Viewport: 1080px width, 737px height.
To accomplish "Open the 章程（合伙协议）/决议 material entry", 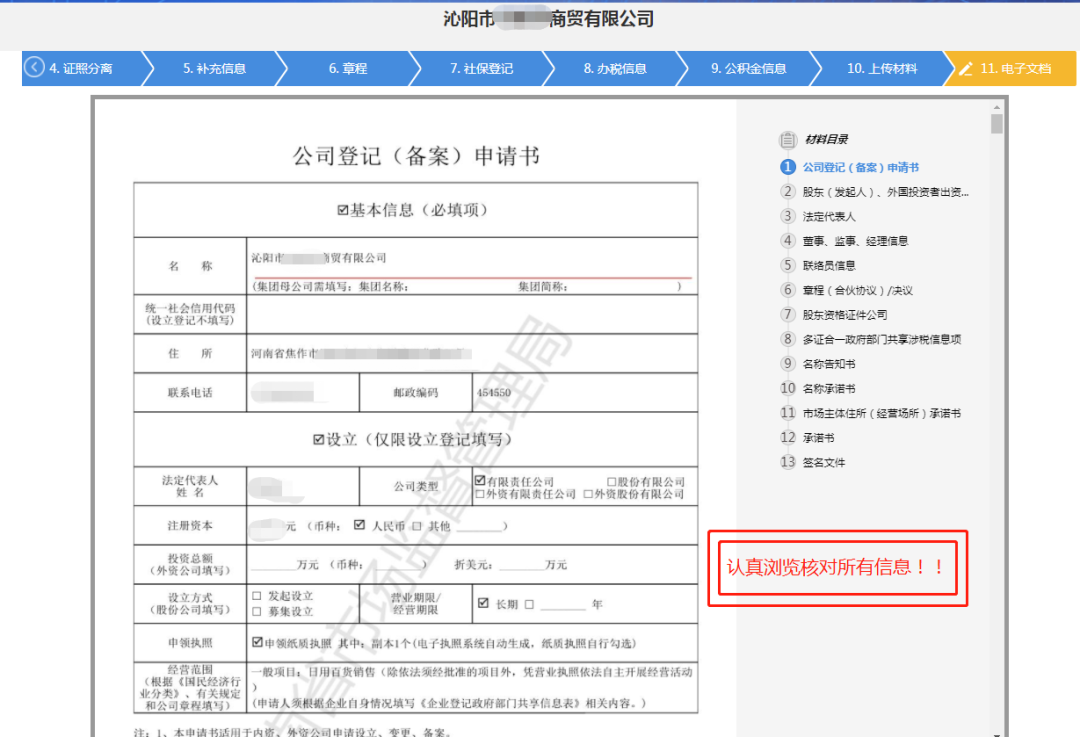I will [x=855, y=289].
